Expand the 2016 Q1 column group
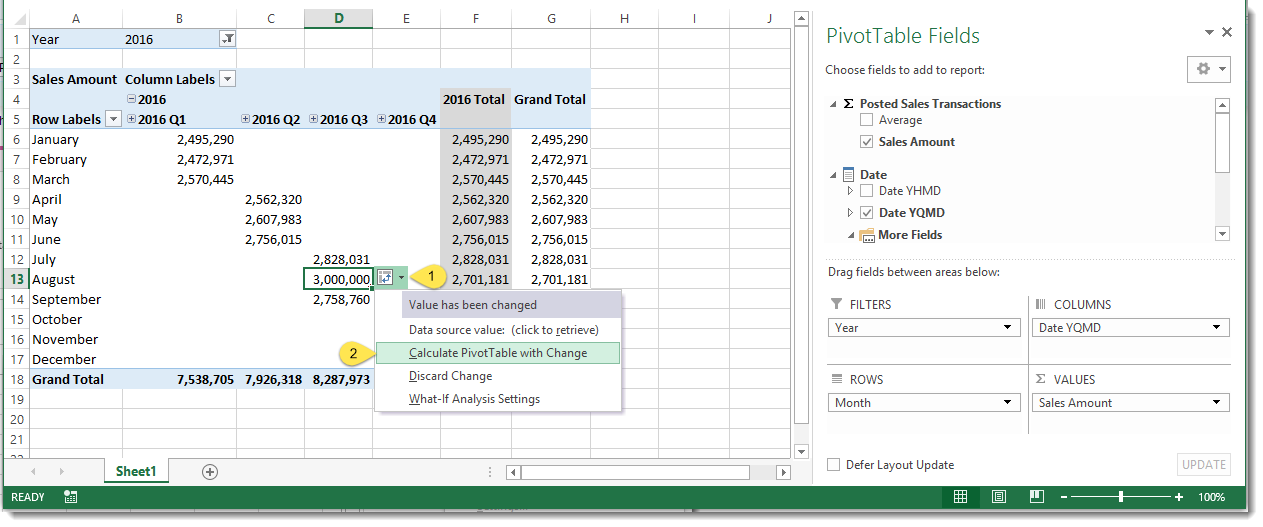 pos(131,119)
